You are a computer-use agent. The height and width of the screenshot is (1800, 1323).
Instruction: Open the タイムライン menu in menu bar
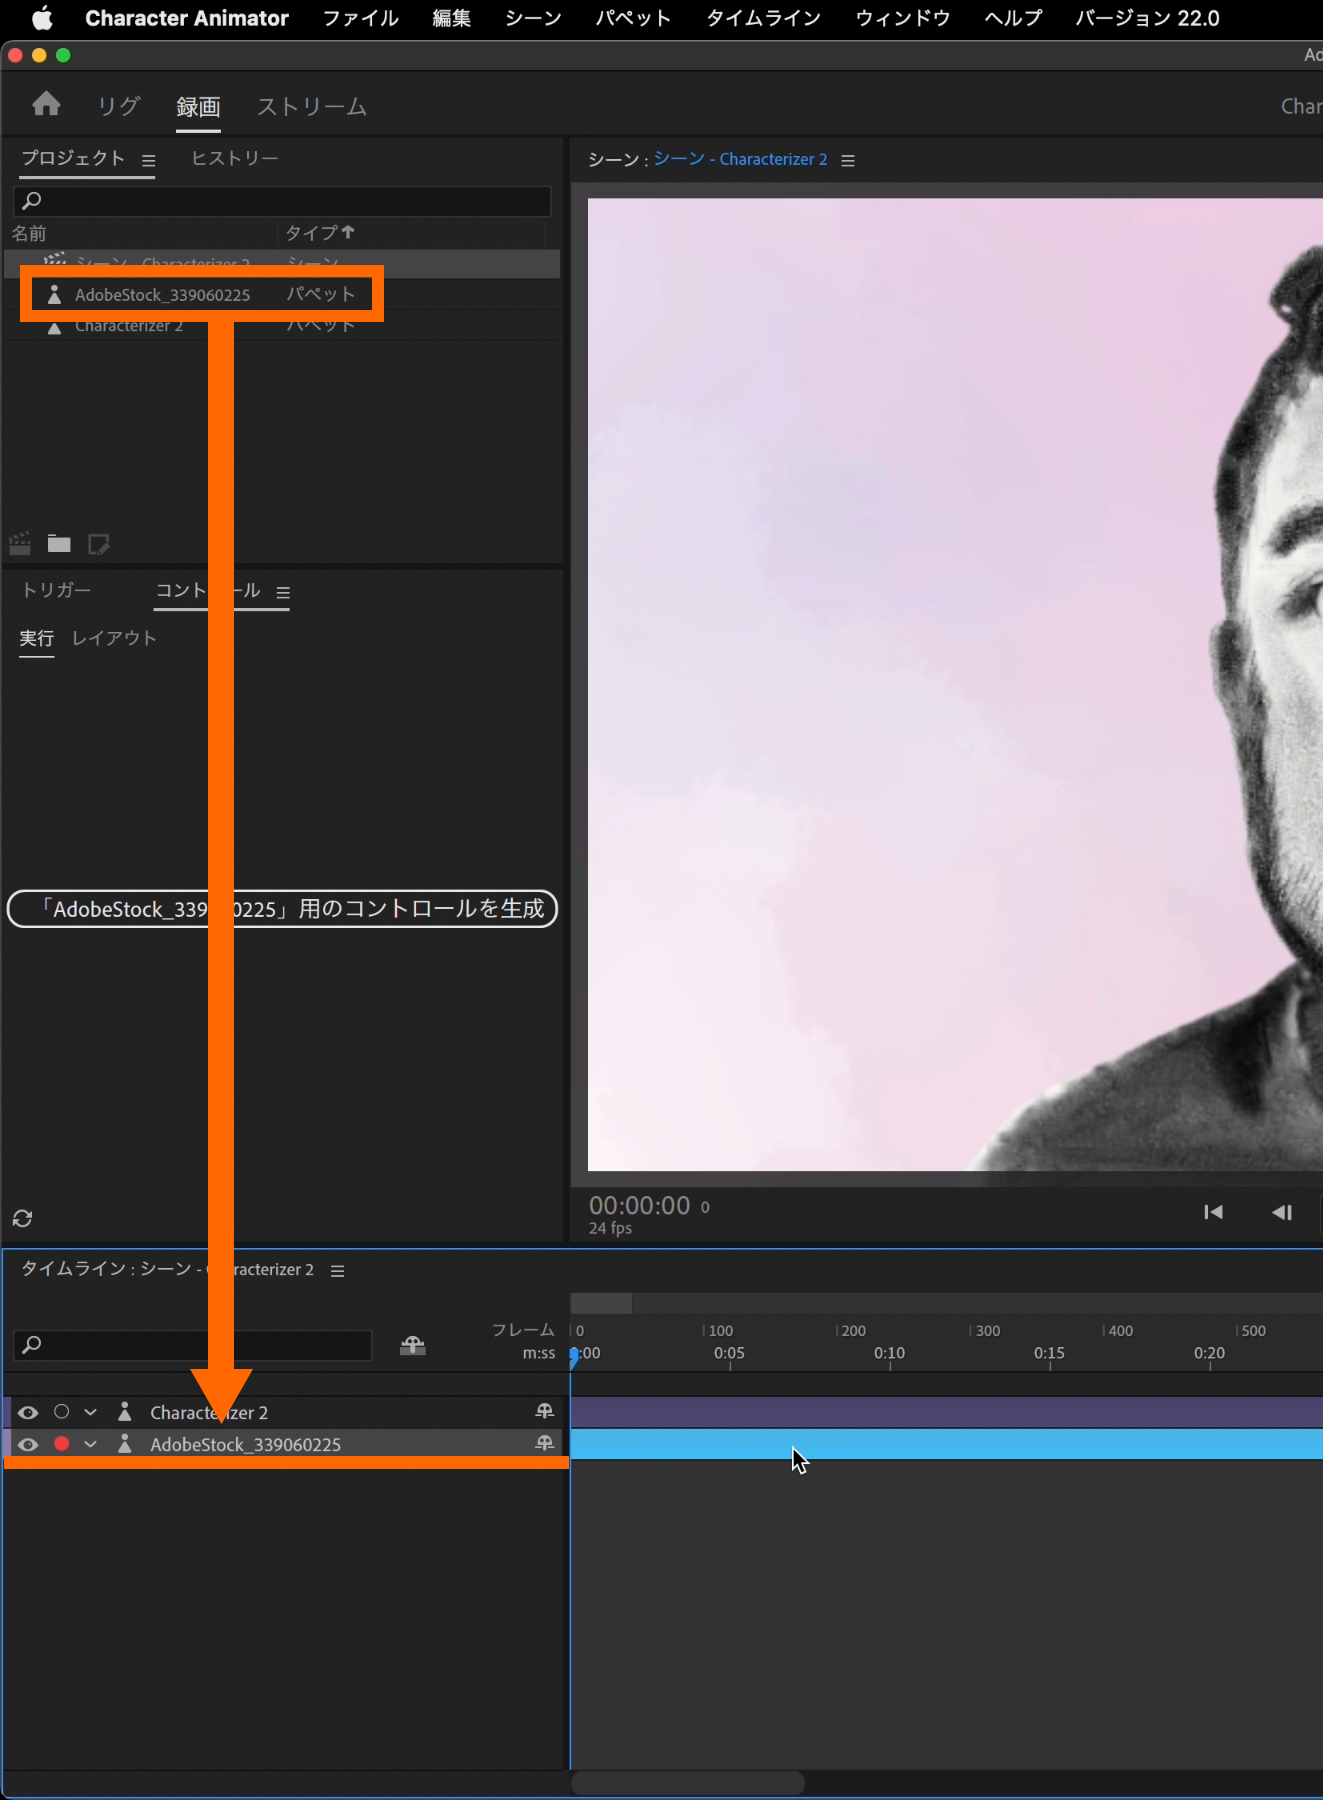tap(763, 18)
